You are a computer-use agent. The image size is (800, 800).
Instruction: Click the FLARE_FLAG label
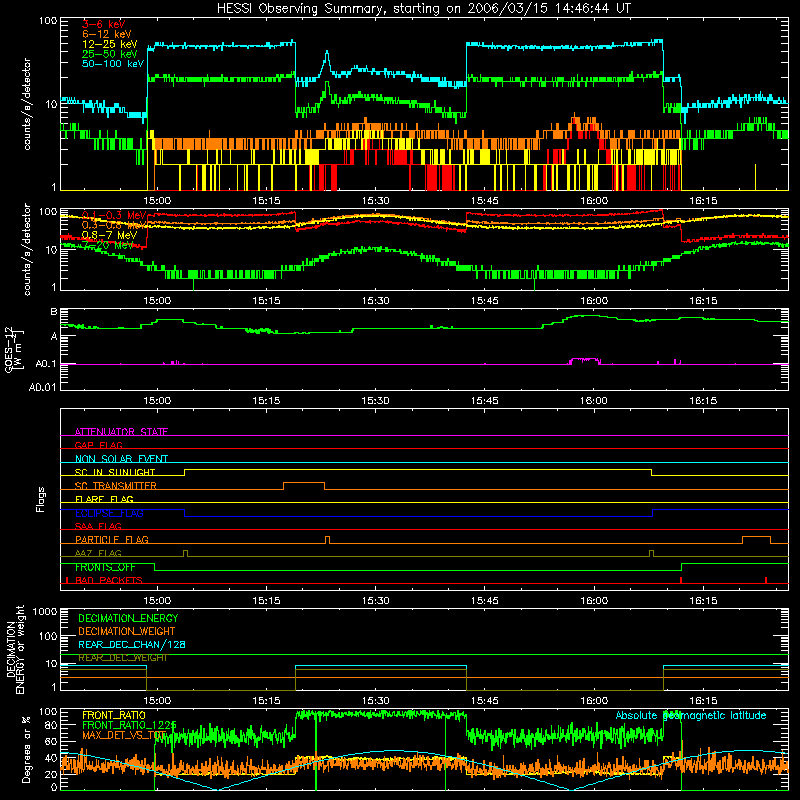coord(104,499)
